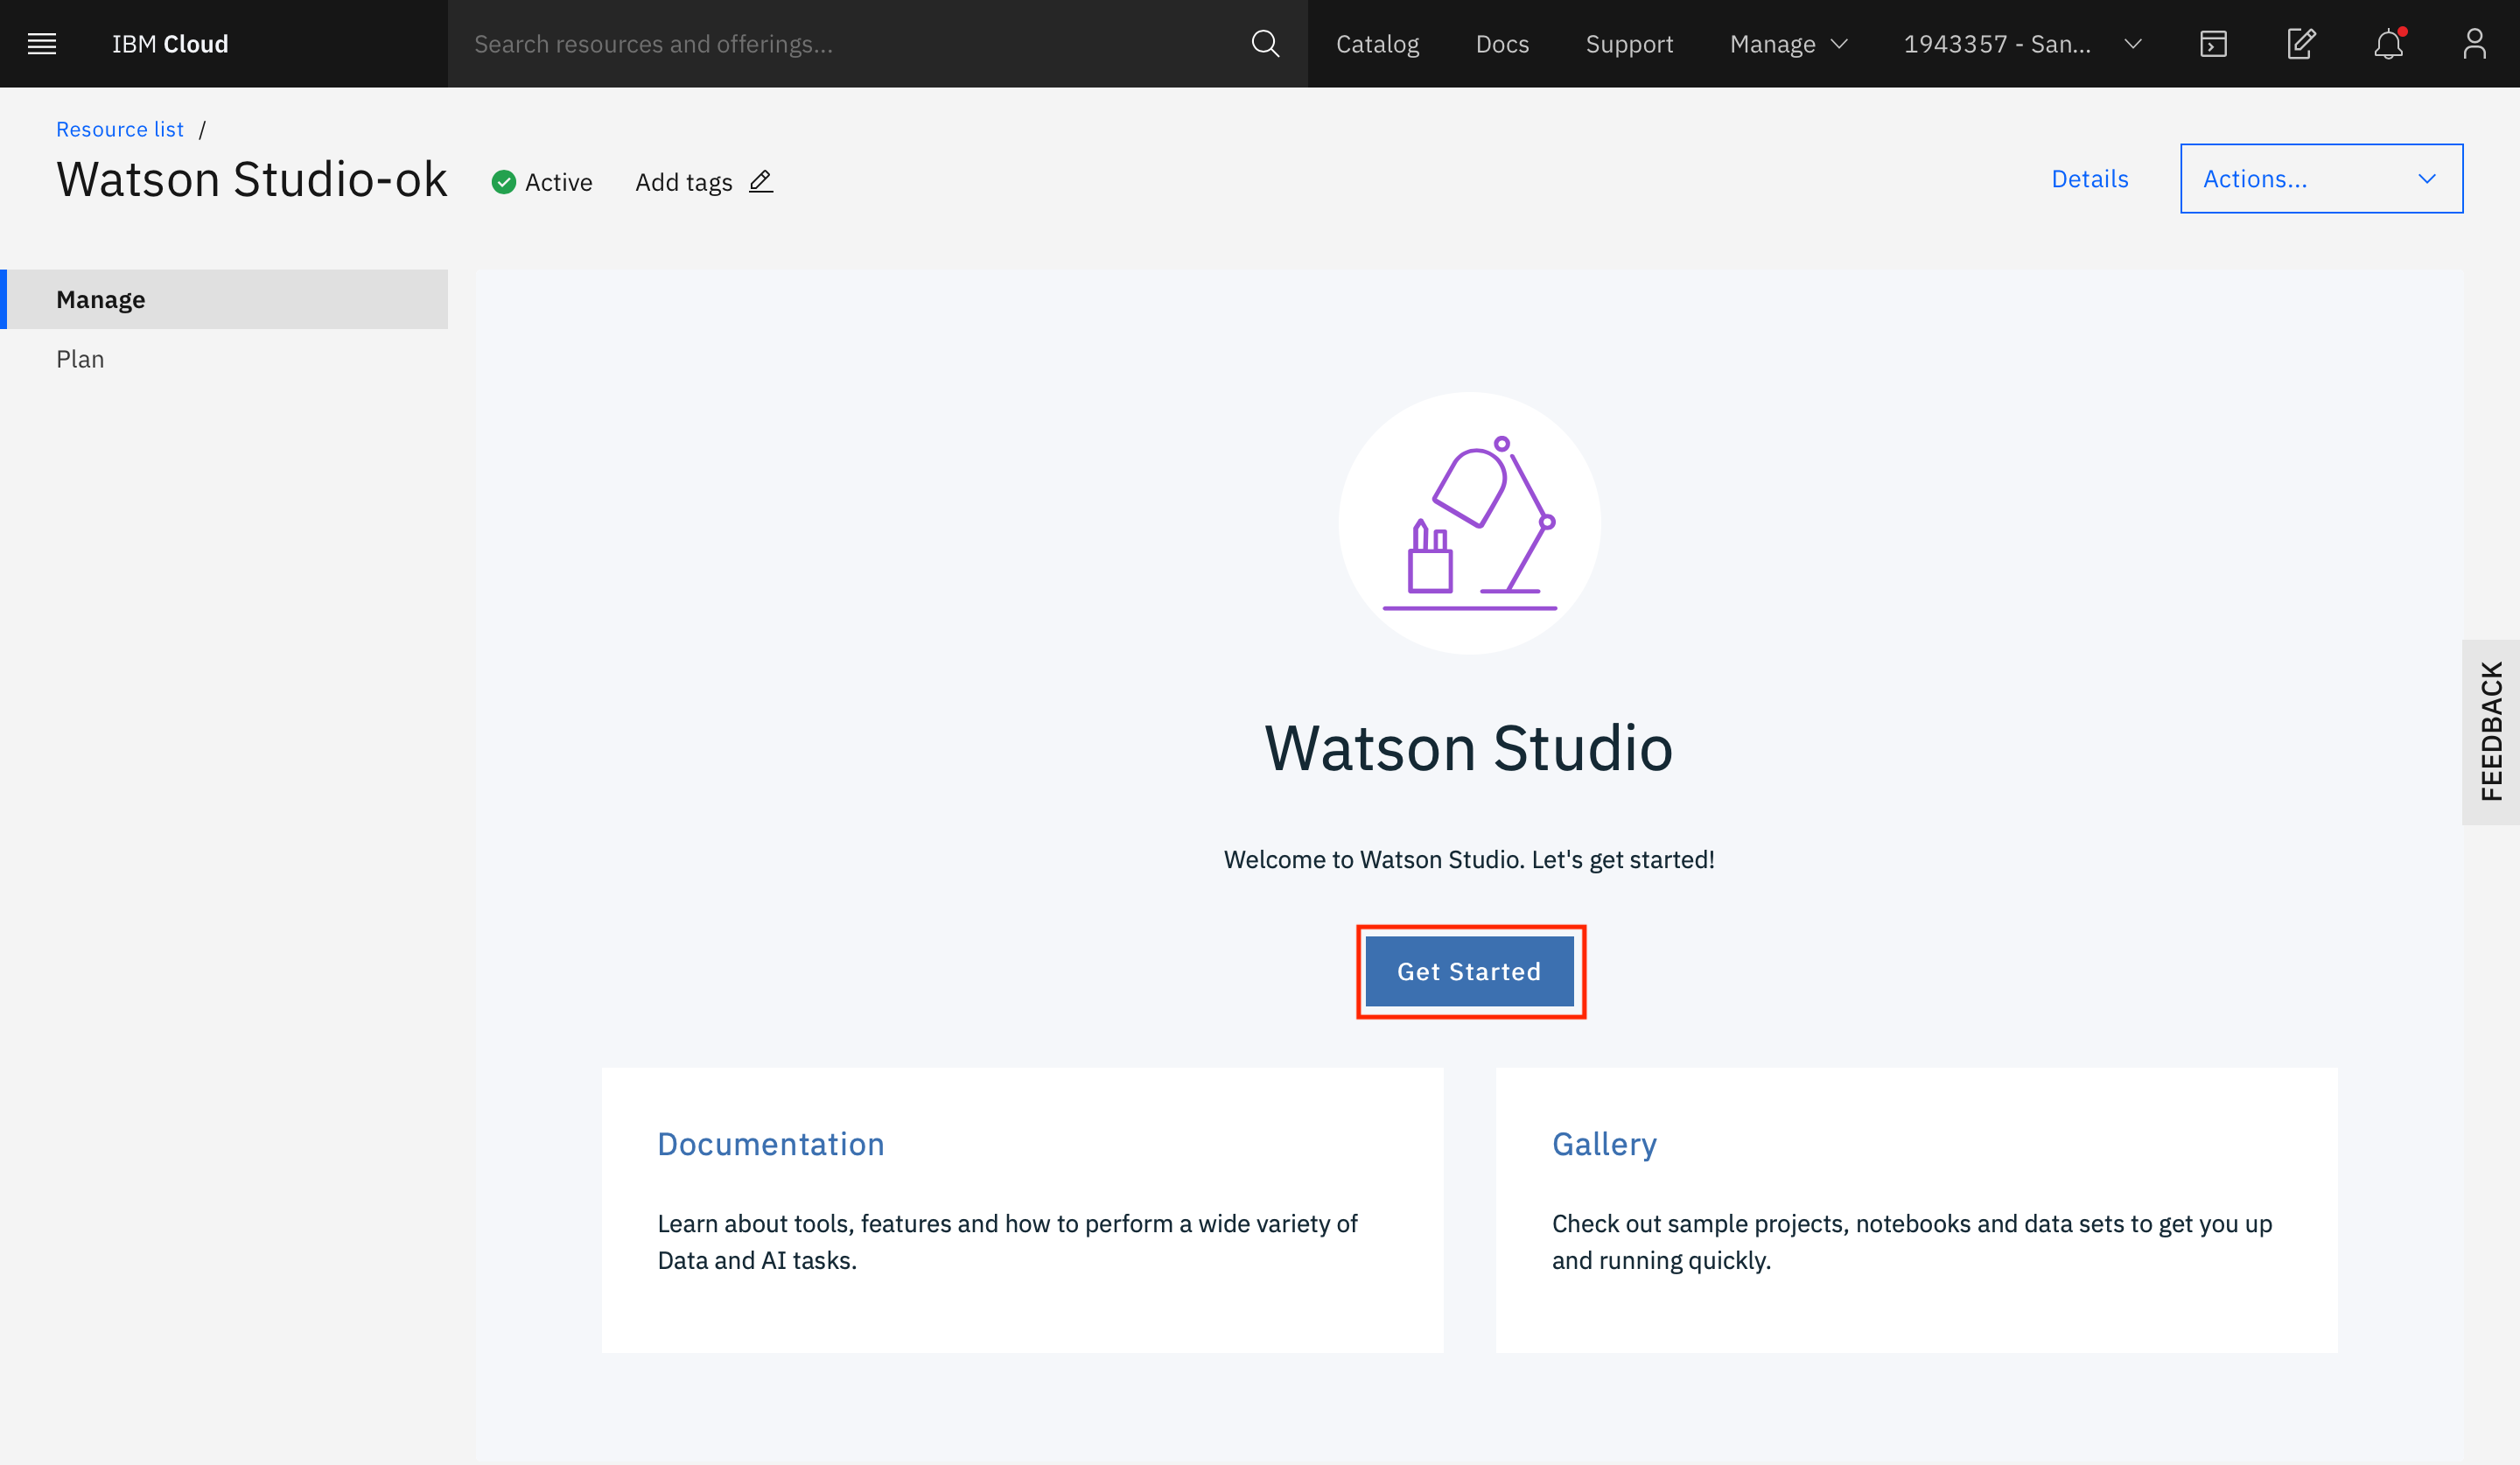Open the Documentation link

tap(770, 1144)
